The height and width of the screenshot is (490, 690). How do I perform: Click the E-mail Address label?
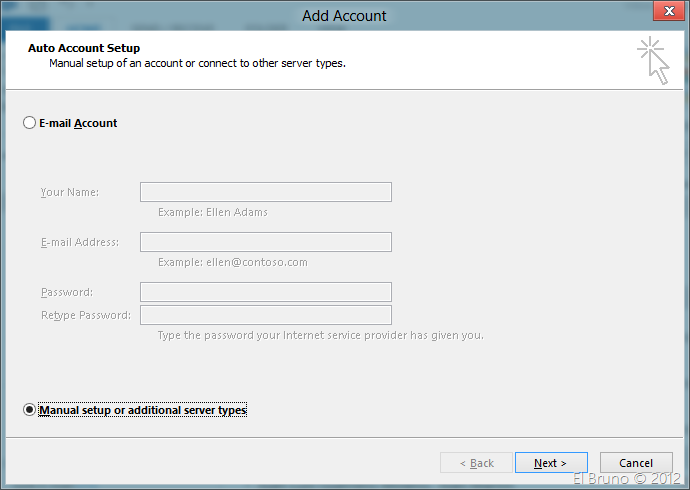click(x=79, y=242)
